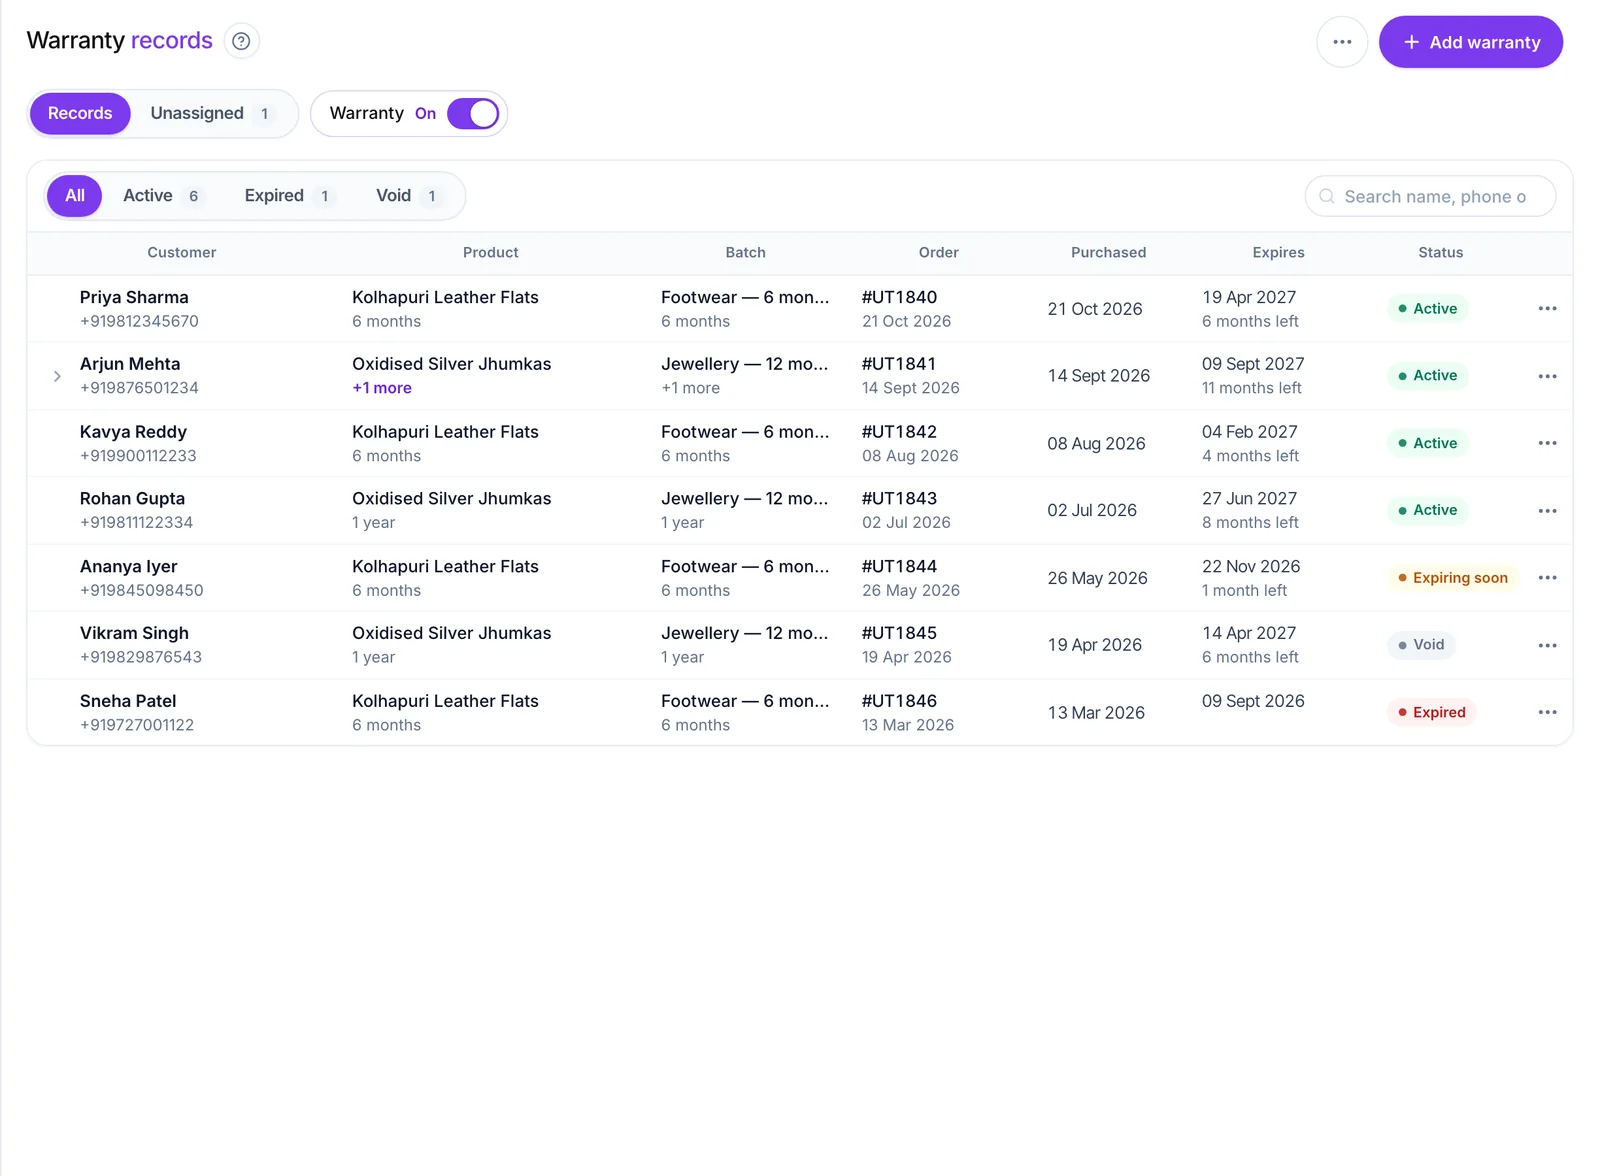This screenshot has height=1176, width=1600.
Task: Click phone number +919812345670
Action: coord(139,321)
